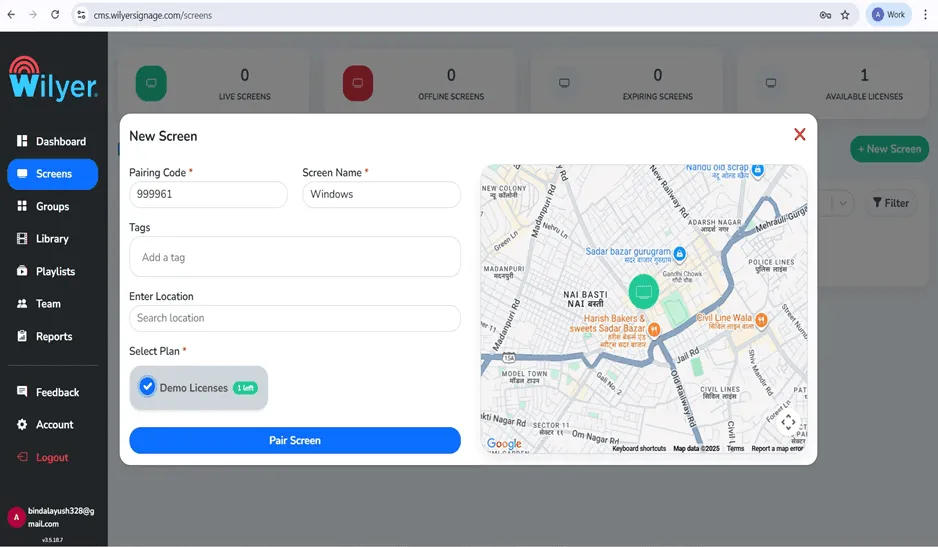
Task: Click the Reports clipboard icon
Action: 22,336
